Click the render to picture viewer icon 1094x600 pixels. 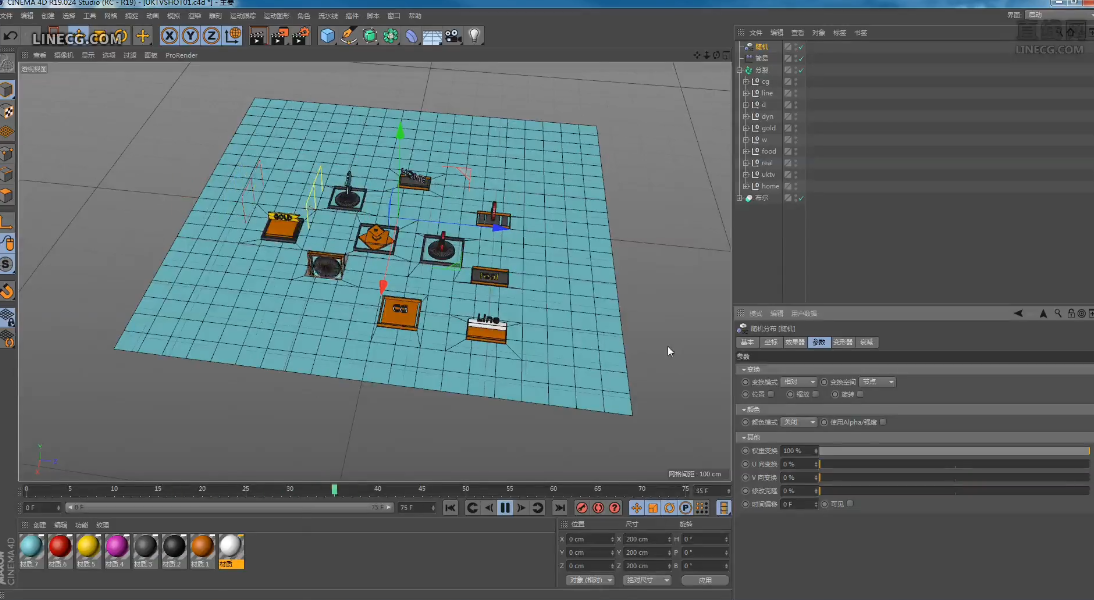pos(278,36)
